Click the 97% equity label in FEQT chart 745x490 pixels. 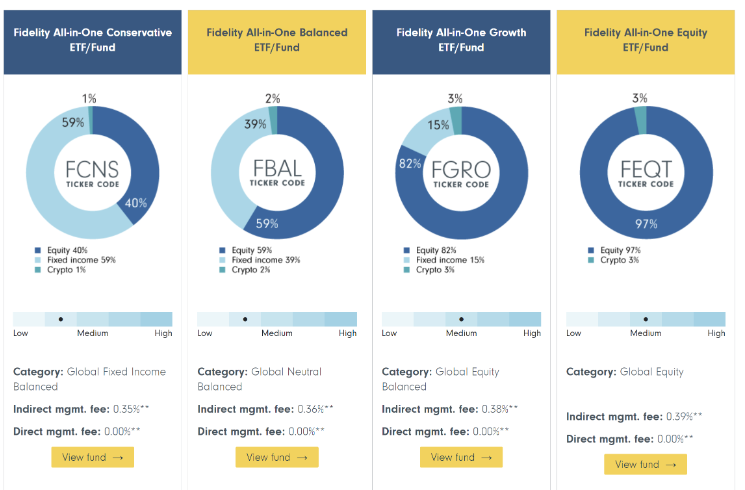coord(646,224)
